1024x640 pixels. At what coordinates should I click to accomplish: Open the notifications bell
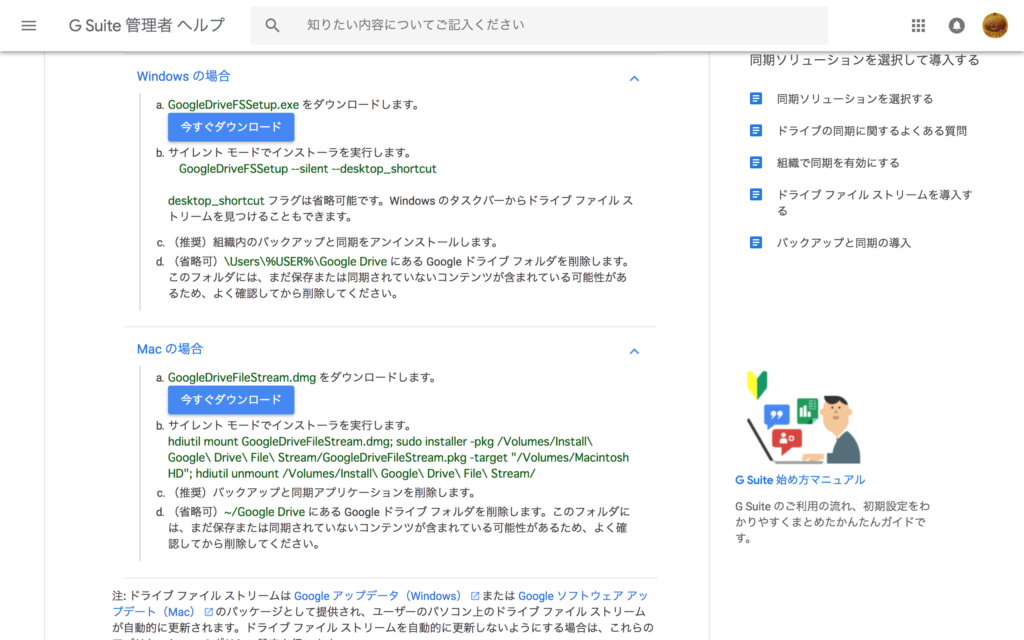point(956,25)
